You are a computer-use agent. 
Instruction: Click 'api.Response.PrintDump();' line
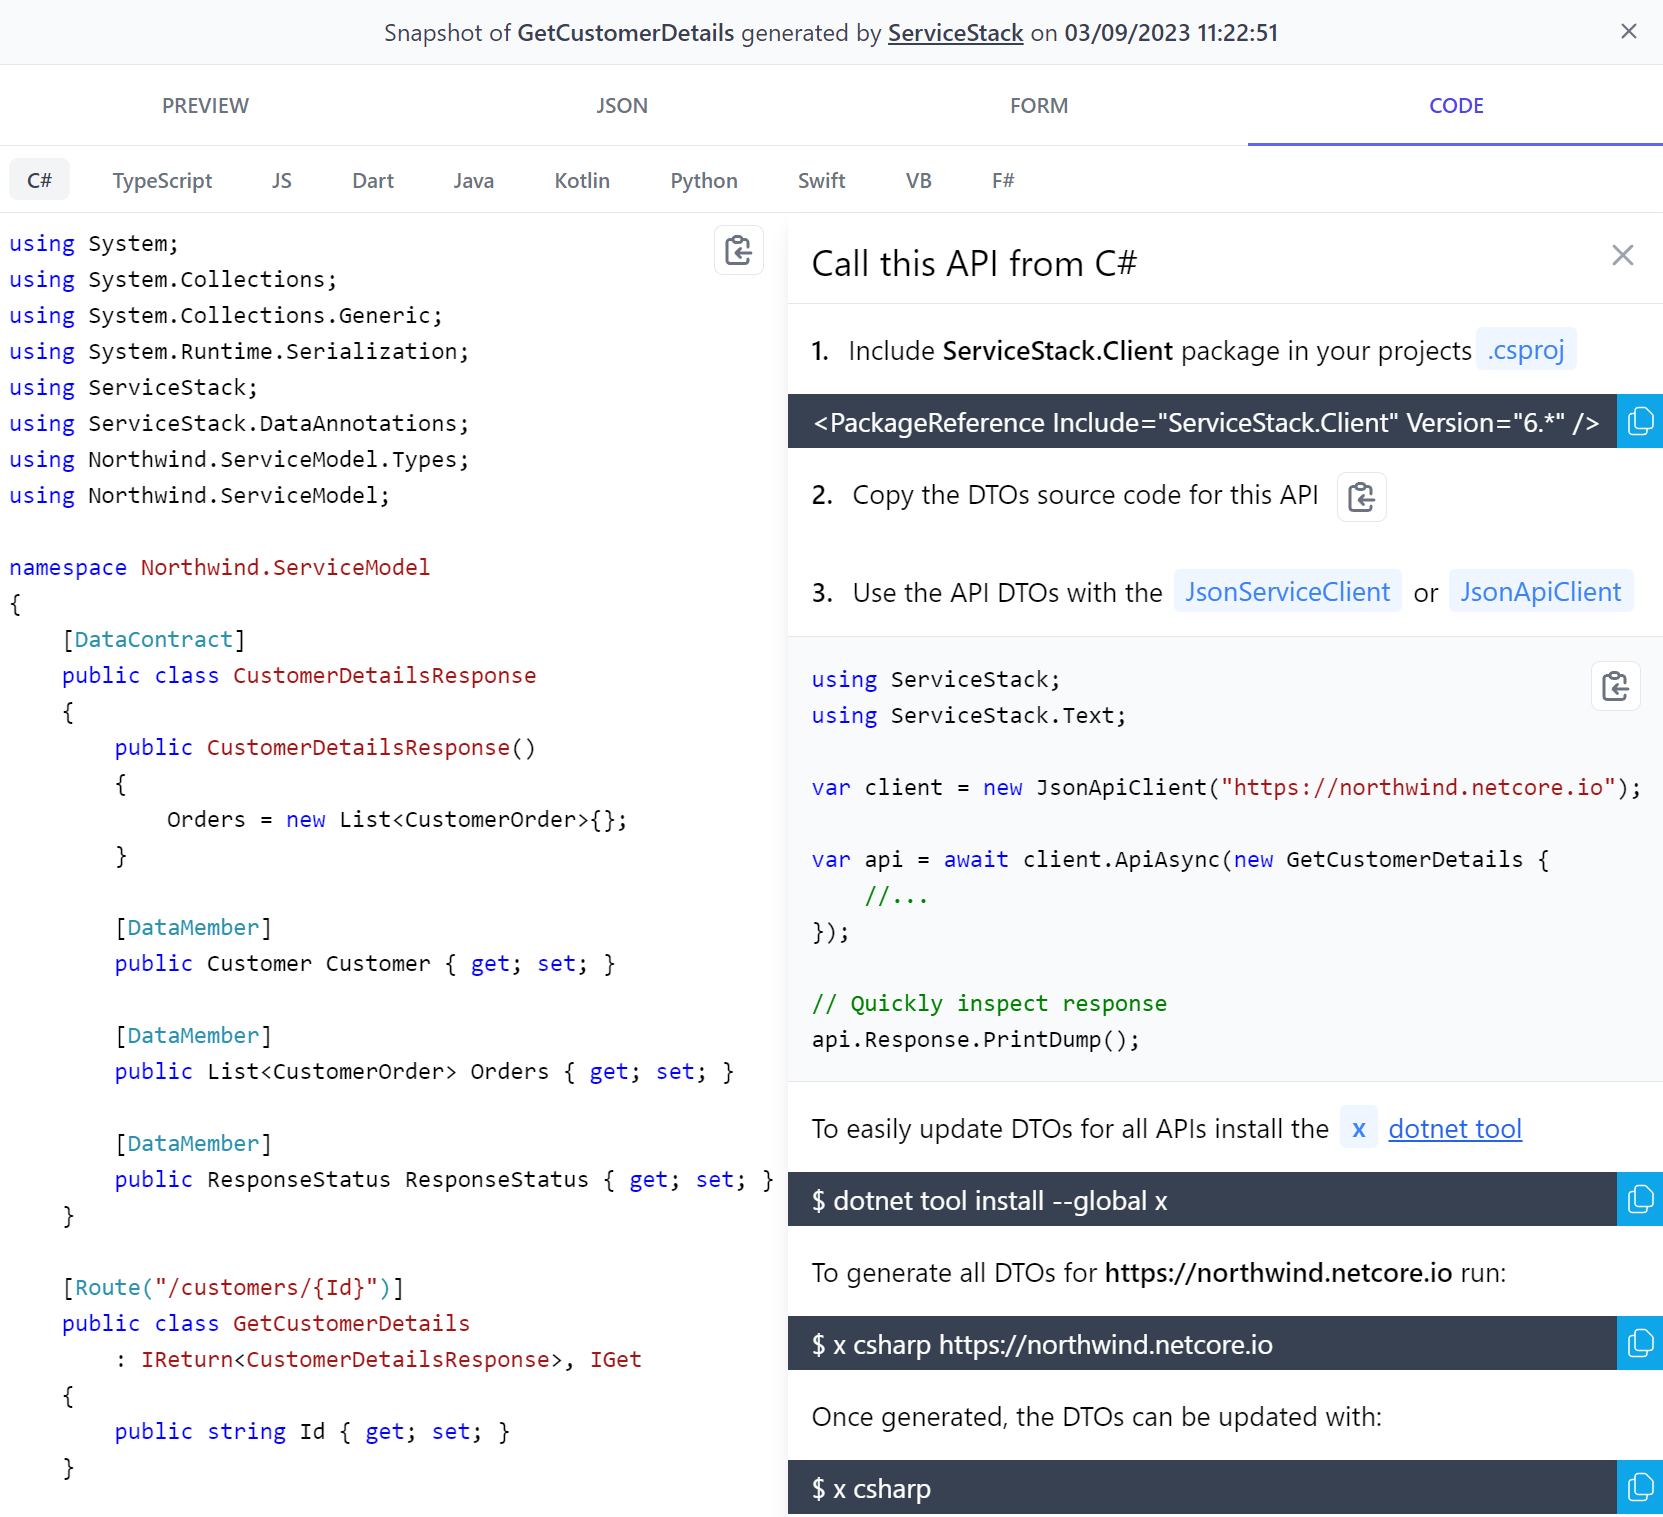pos(976,1039)
